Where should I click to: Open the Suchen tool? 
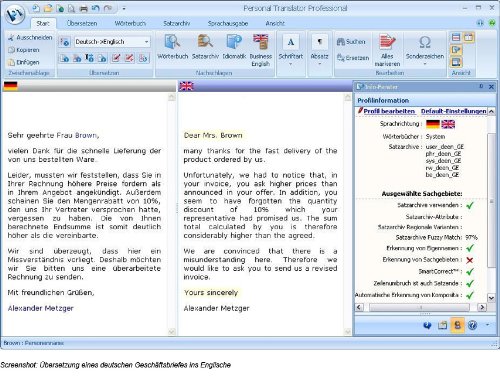[351, 42]
